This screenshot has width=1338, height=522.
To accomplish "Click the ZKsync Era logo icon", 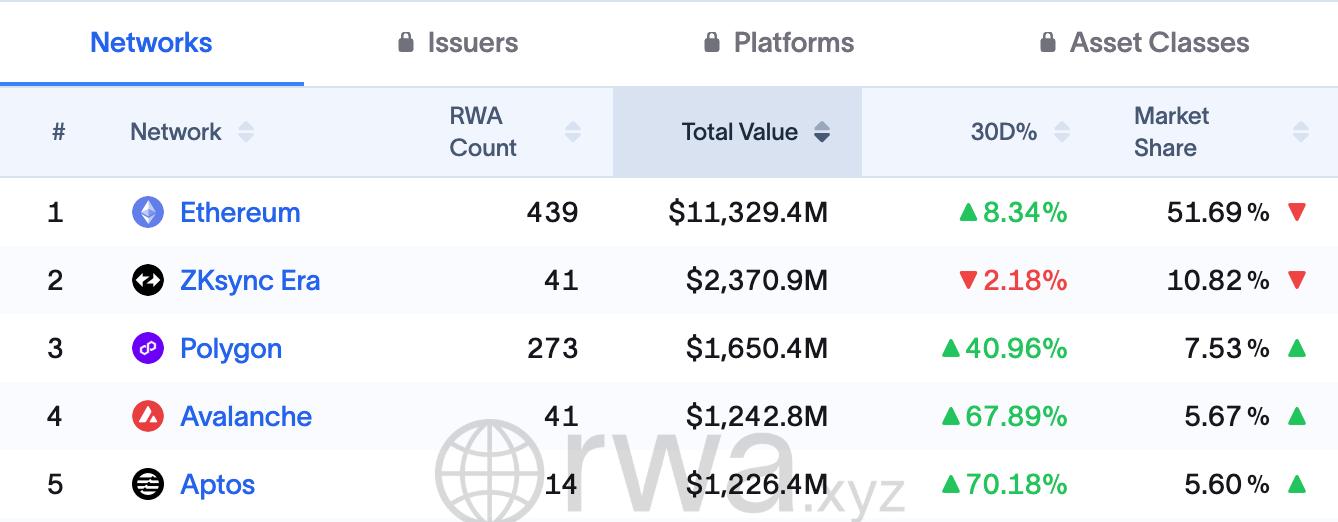I will tap(148, 280).
